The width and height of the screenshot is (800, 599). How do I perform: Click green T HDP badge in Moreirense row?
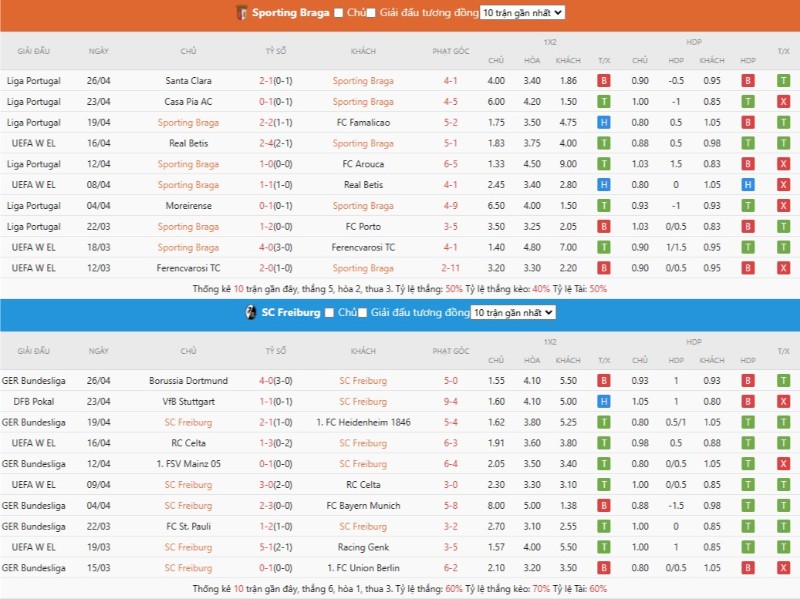click(x=747, y=206)
